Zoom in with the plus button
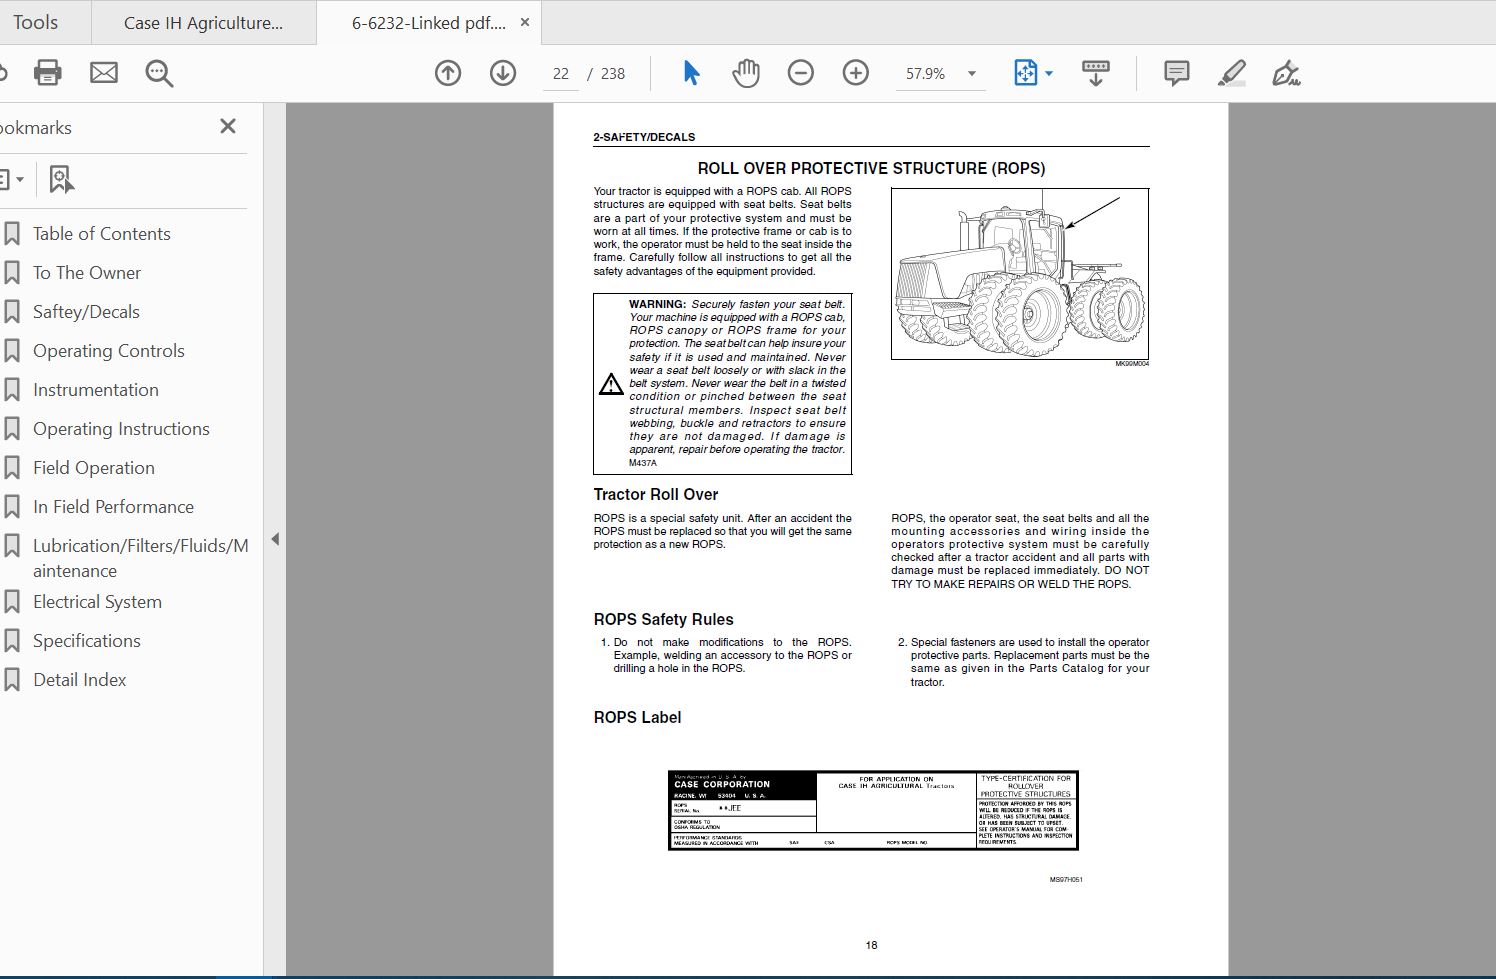1496x979 pixels. point(856,73)
